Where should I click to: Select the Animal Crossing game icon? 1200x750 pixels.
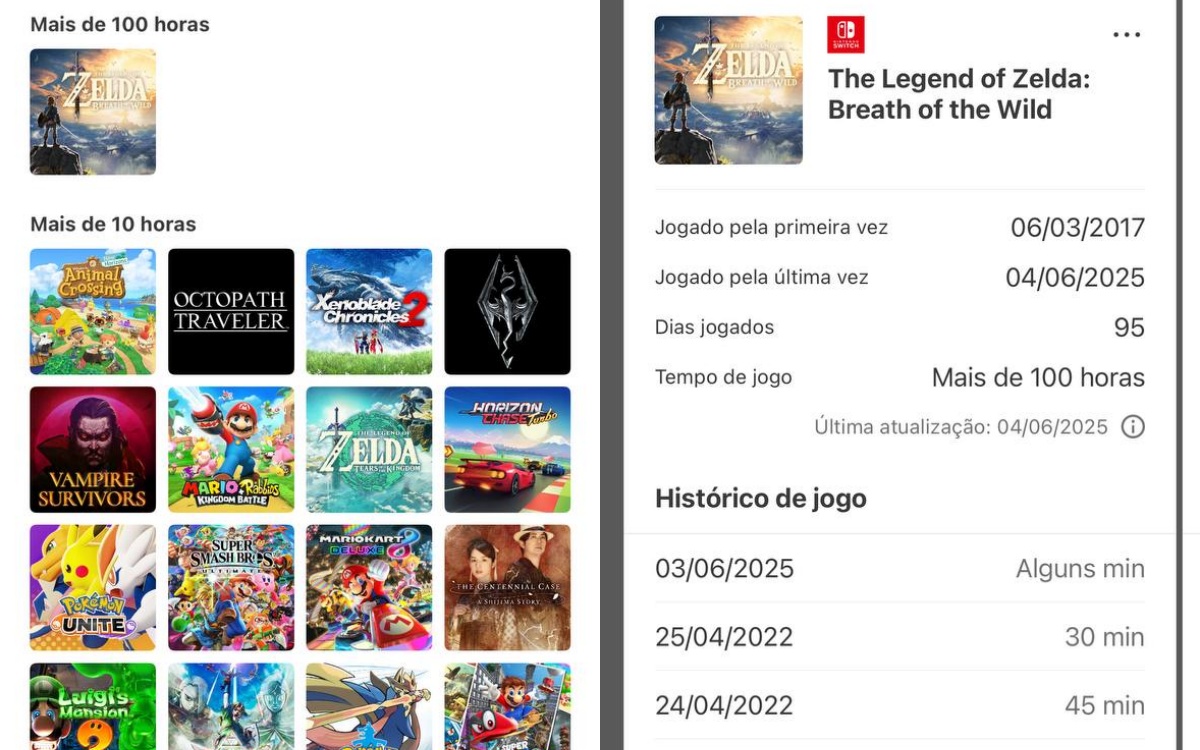(93, 311)
